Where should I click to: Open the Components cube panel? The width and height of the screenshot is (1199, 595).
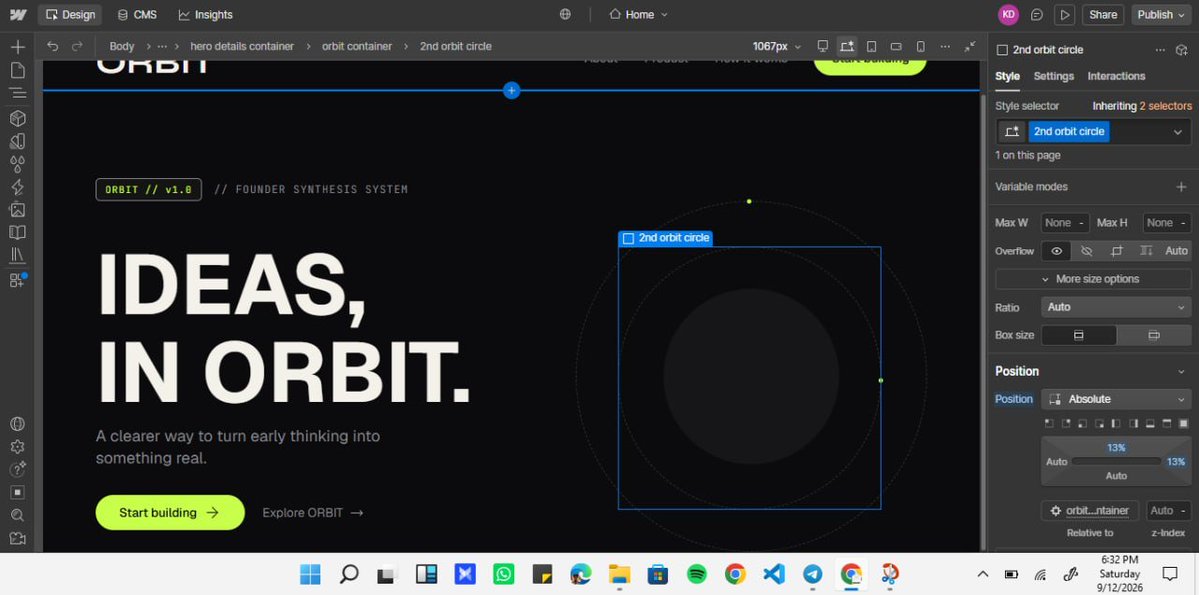[18, 118]
